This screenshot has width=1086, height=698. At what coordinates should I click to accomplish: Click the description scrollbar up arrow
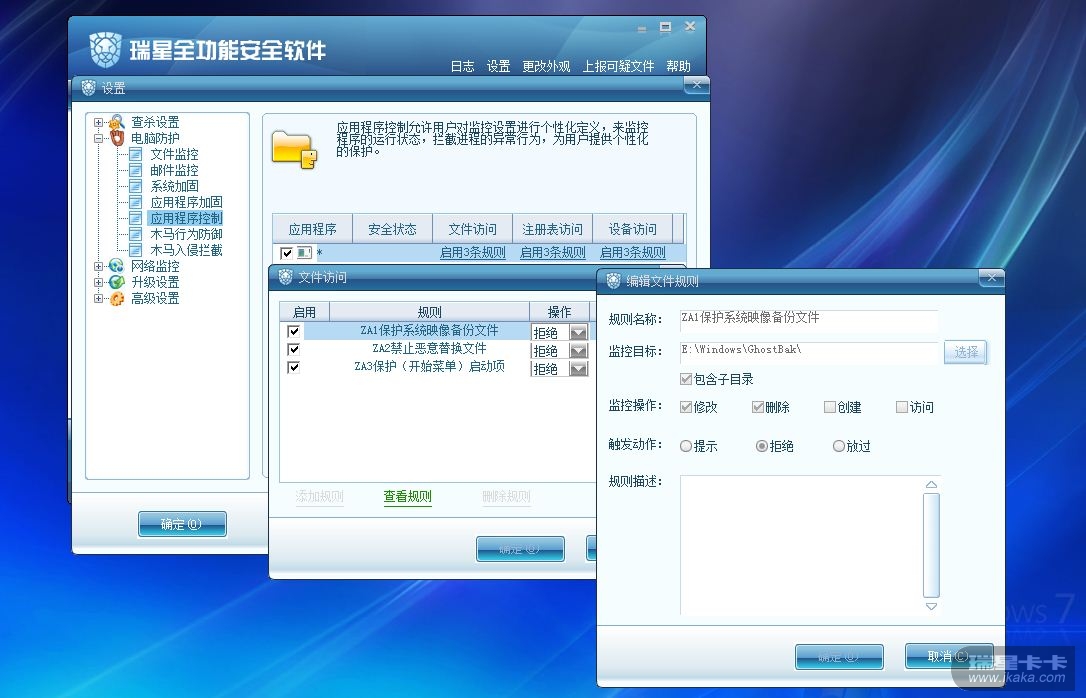[x=932, y=485]
